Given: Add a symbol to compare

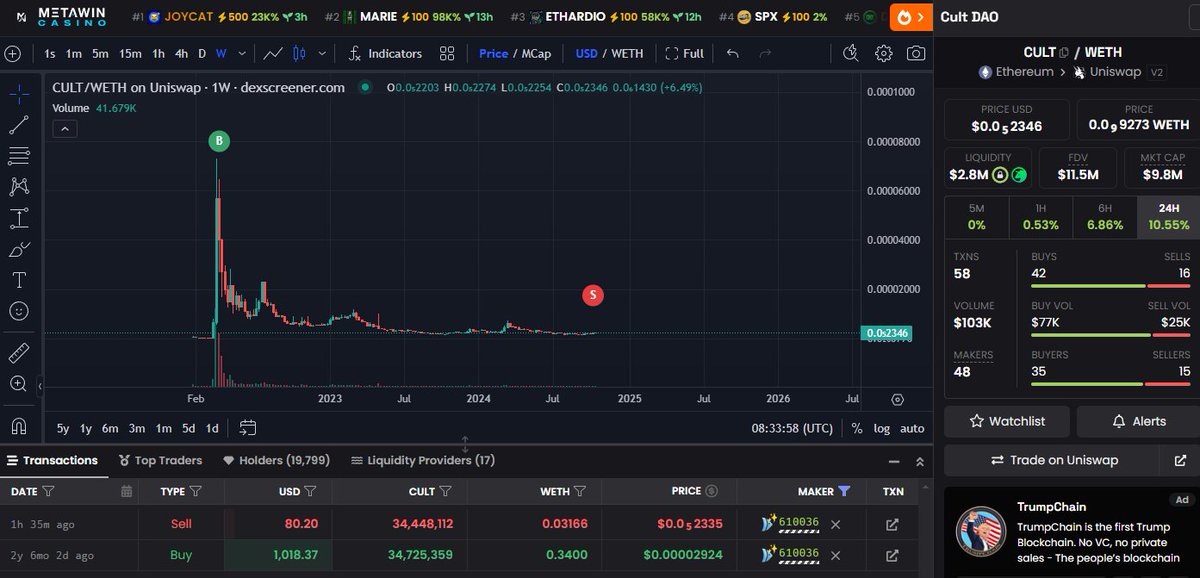Looking at the screenshot, I should (x=12, y=53).
